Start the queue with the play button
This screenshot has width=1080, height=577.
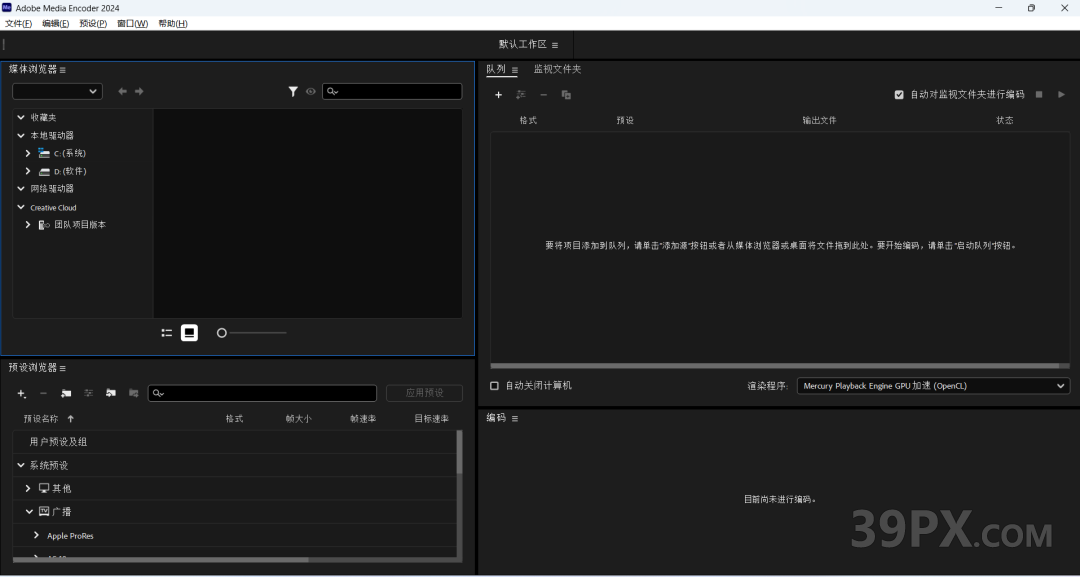pyautogui.click(x=1061, y=94)
